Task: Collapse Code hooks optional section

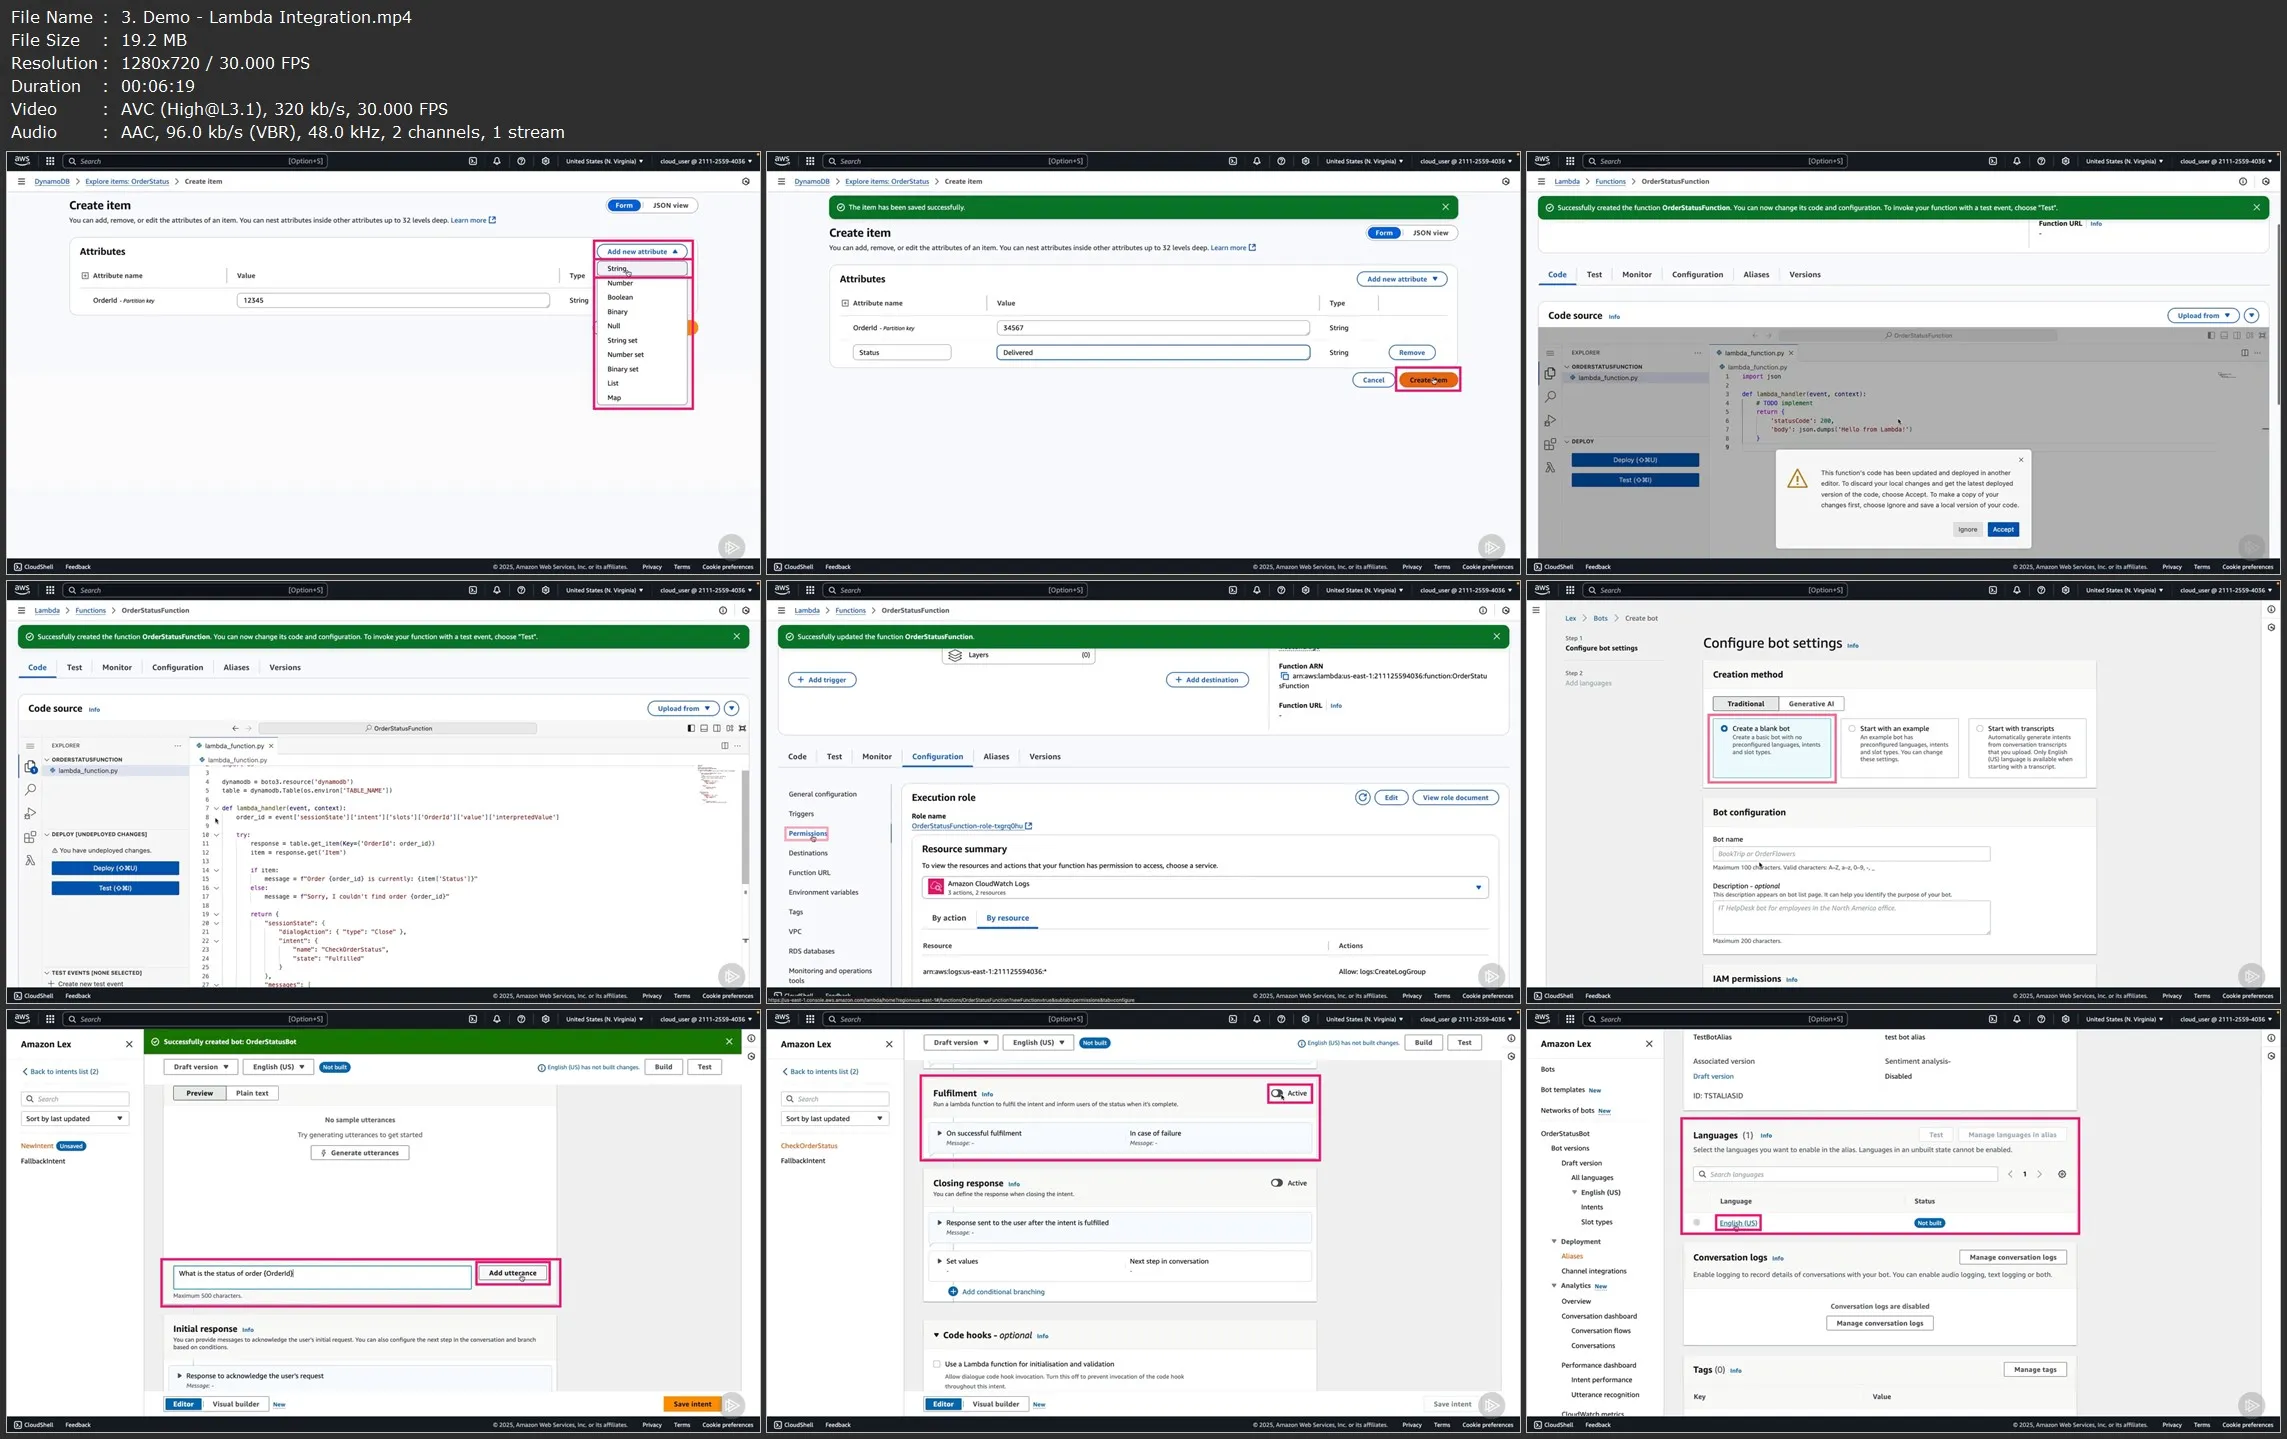Action: (937, 1335)
